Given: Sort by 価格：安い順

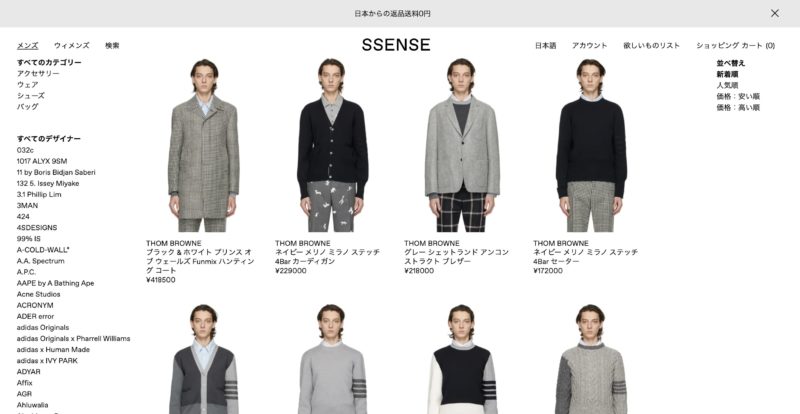Looking at the screenshot, I should point(738,96).
